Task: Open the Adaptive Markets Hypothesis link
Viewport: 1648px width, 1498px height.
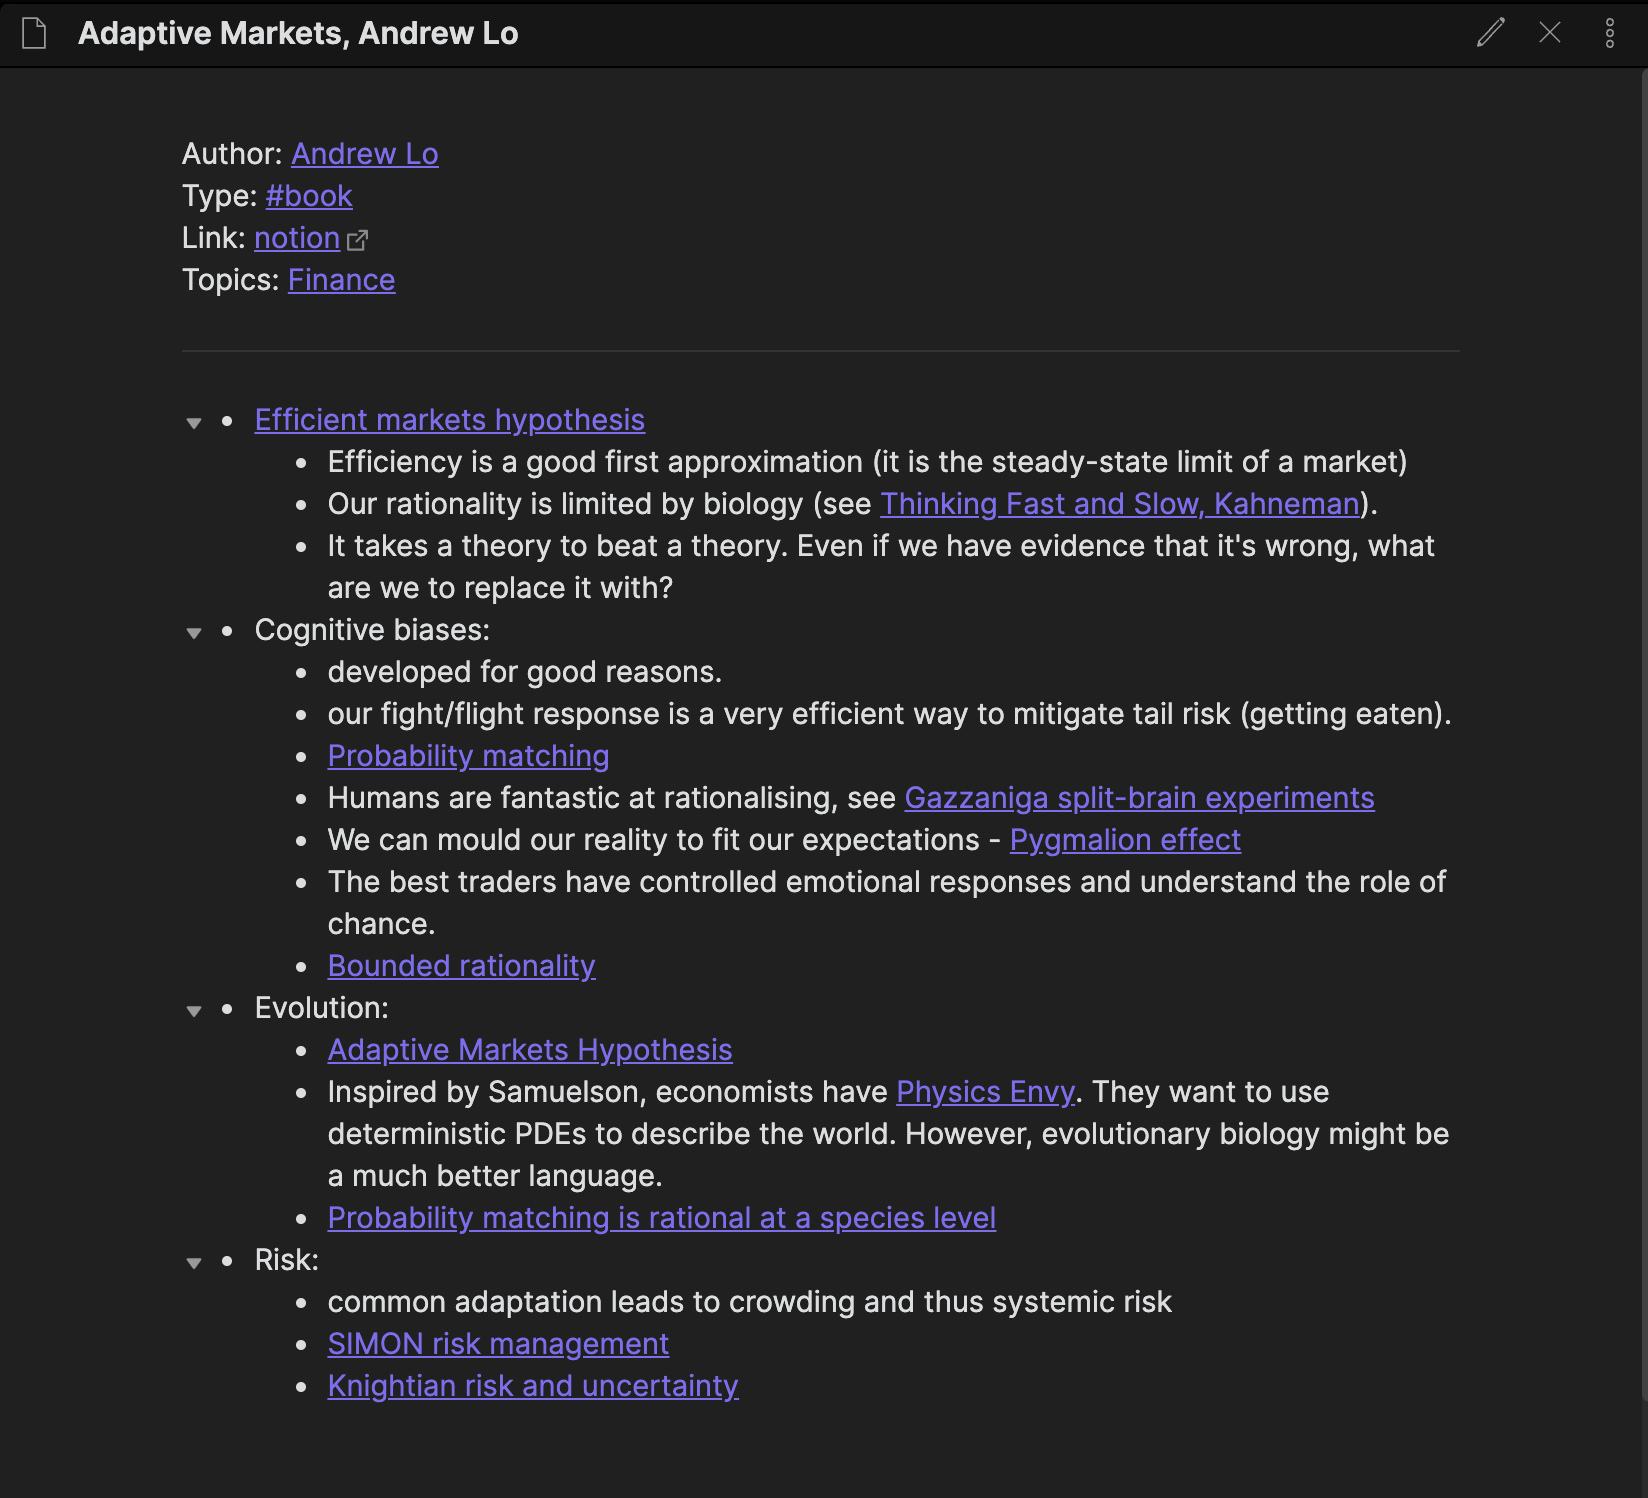Action: click(x=530, y=1050)
